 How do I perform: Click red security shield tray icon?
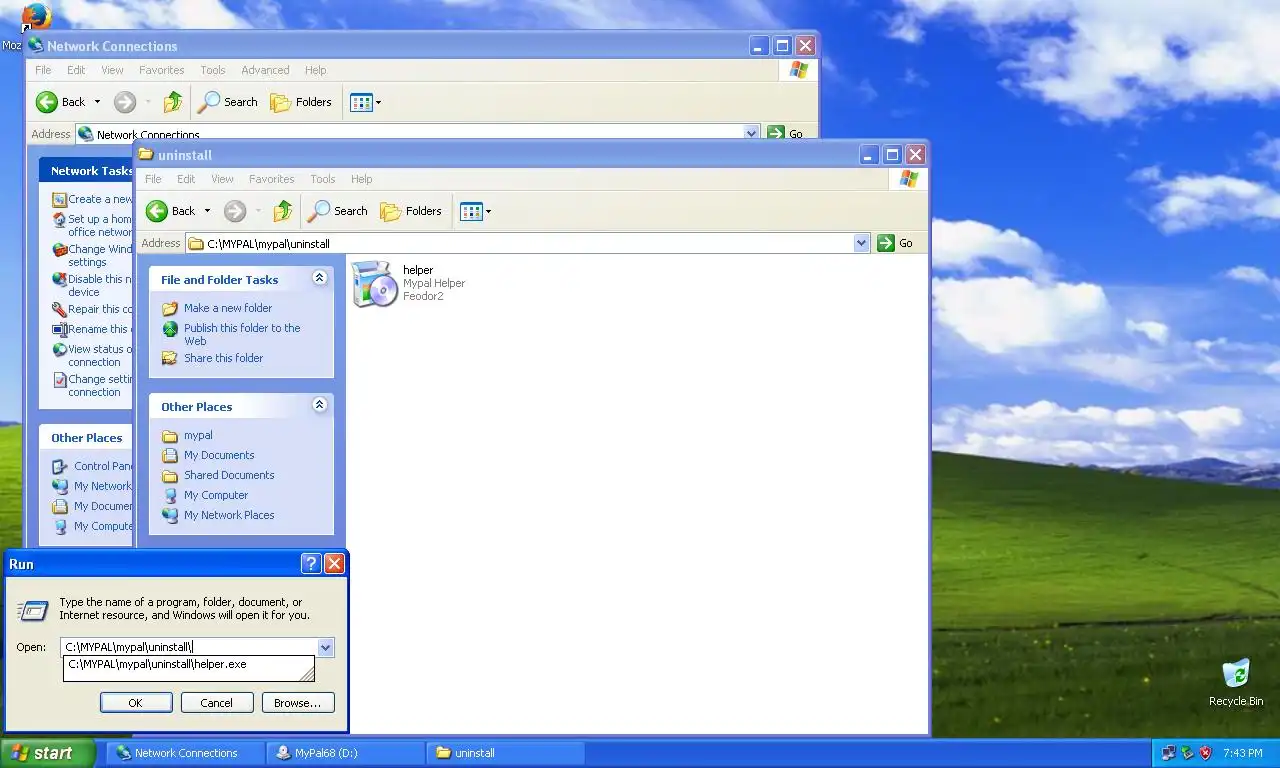pos(1206,753)
